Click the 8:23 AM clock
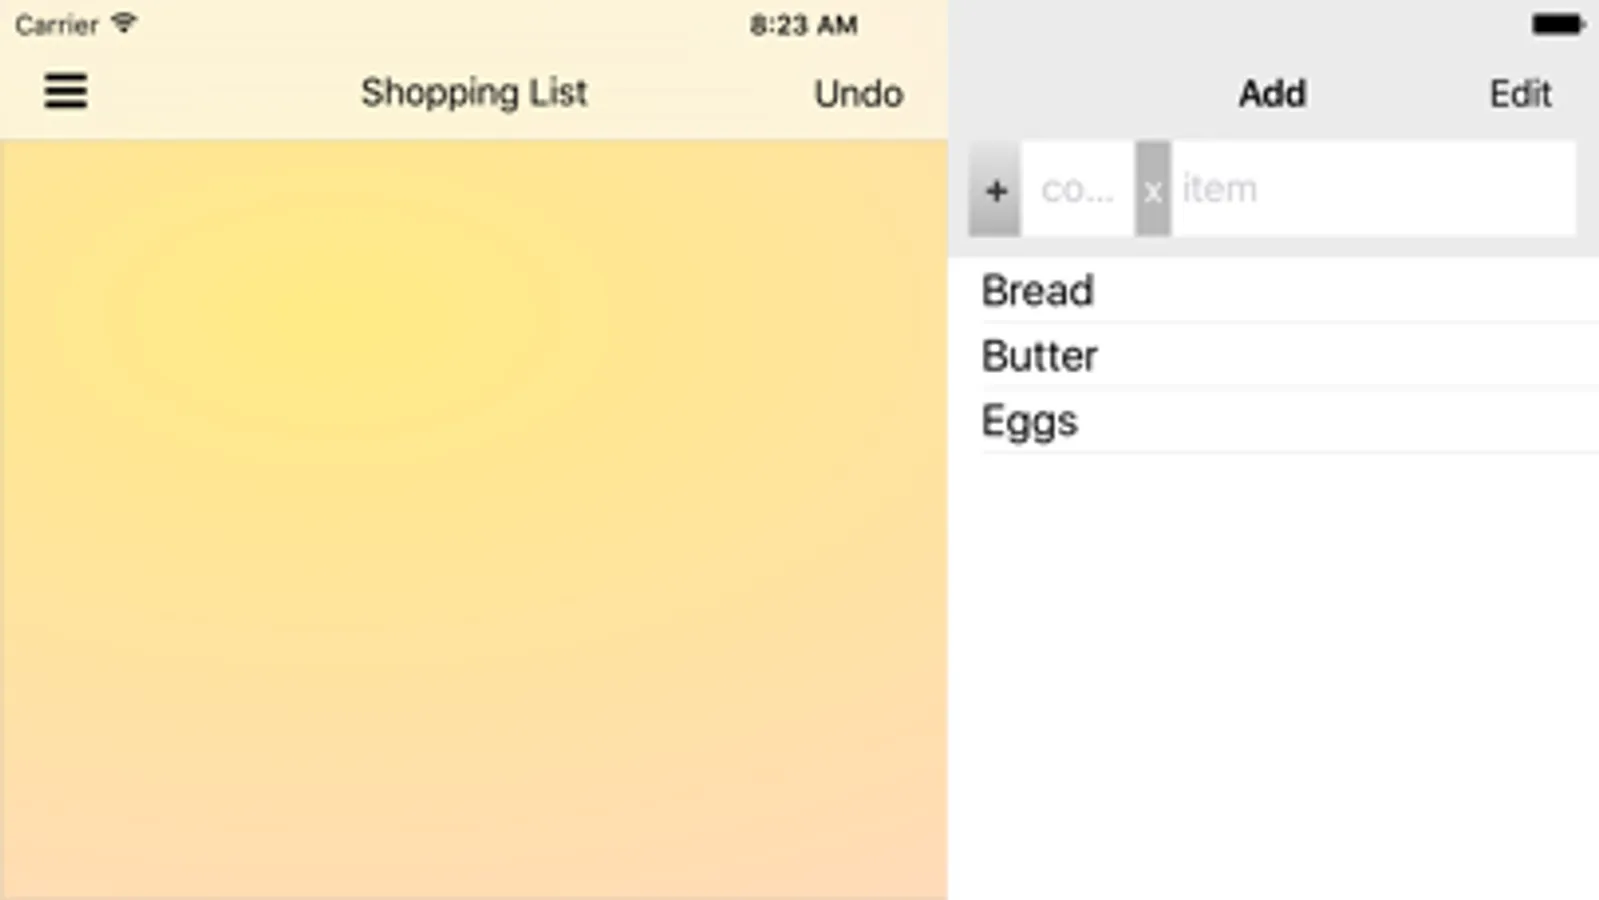 point(803,25)
